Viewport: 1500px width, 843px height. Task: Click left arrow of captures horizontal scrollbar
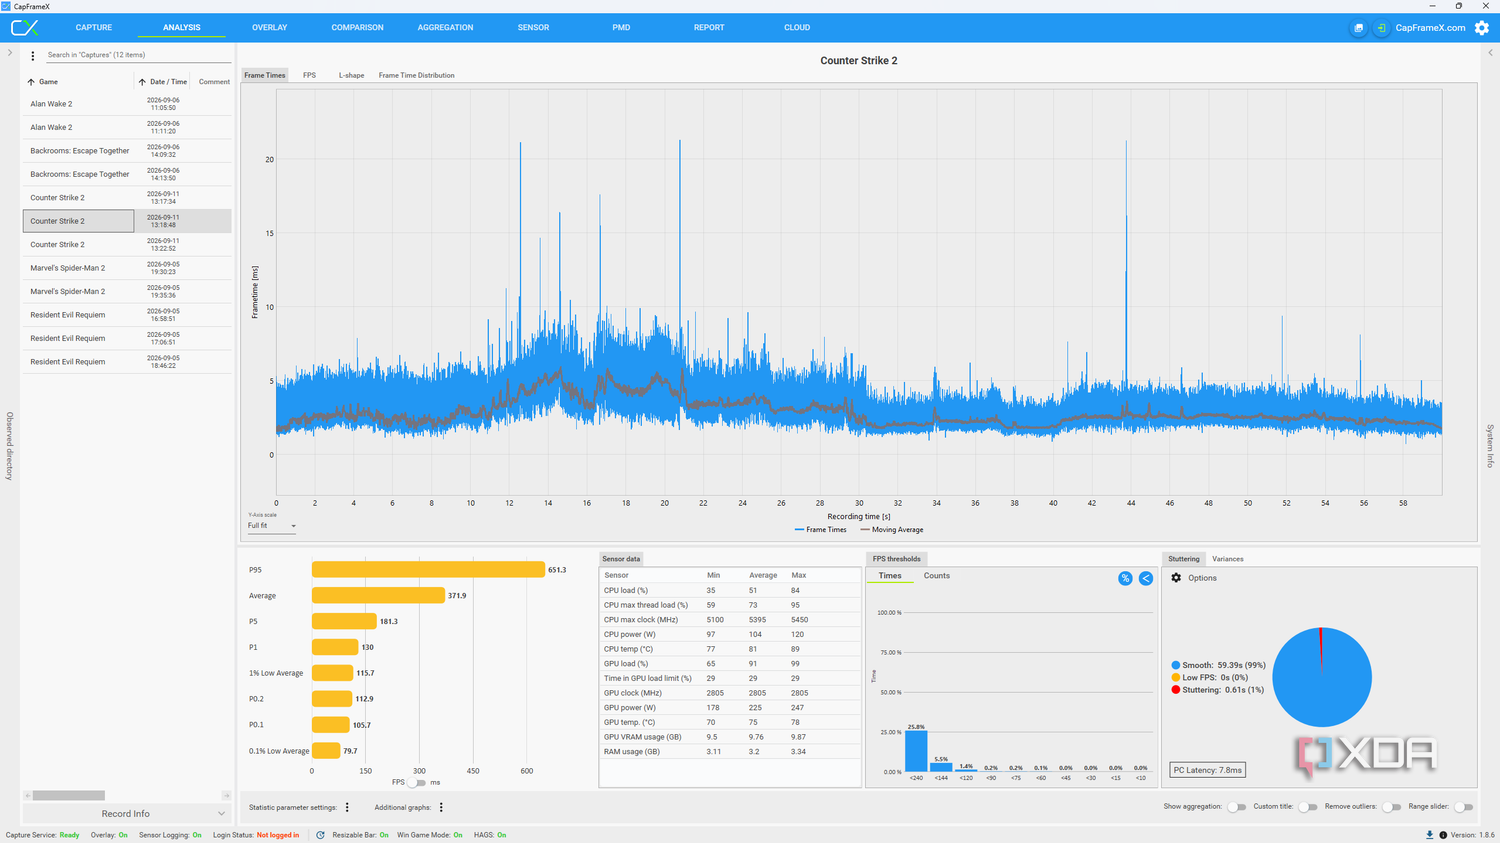tap(28, 796)
